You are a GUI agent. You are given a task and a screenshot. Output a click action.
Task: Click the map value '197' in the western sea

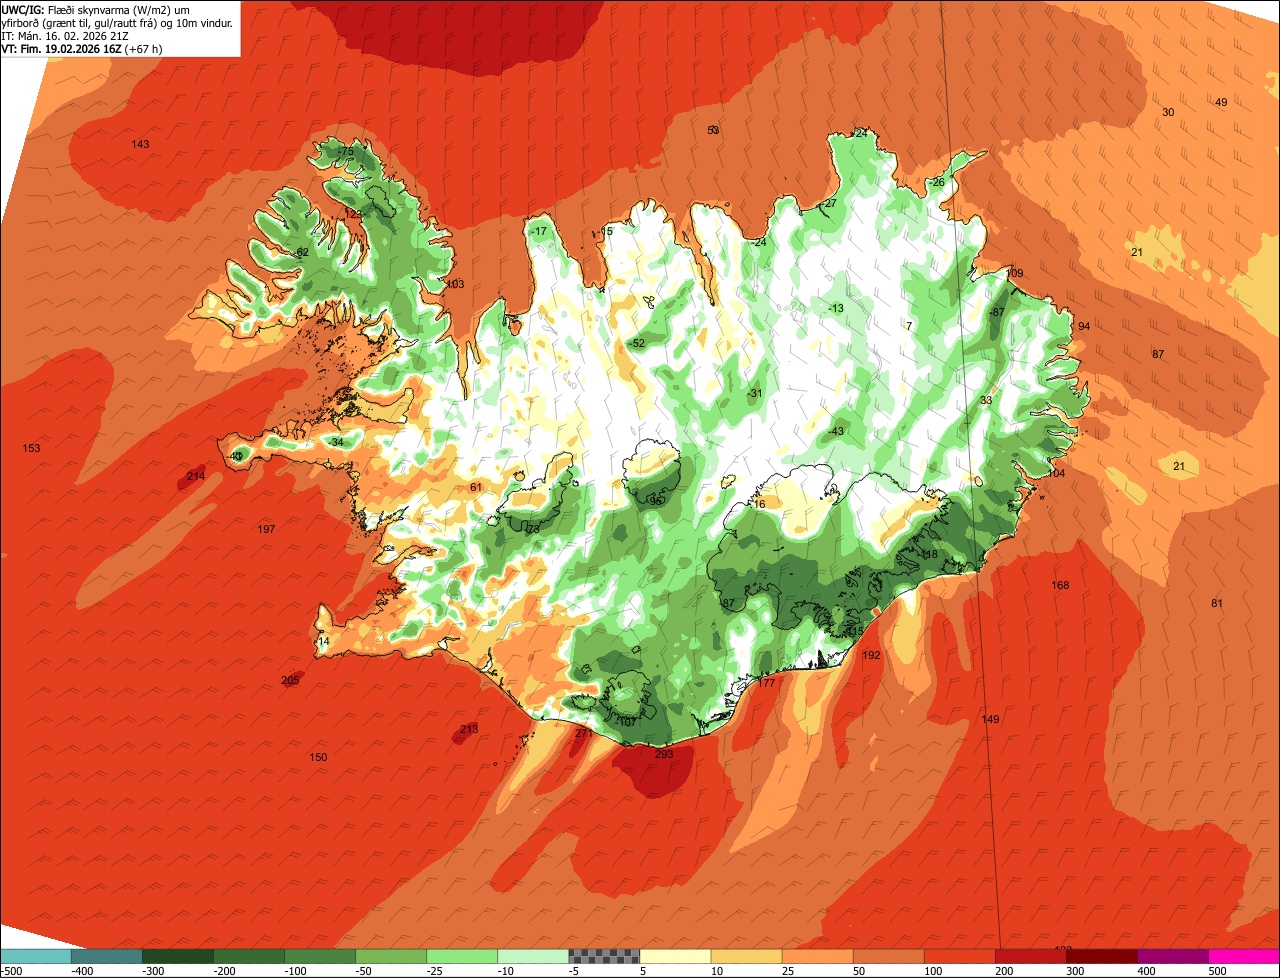[266, 529]
